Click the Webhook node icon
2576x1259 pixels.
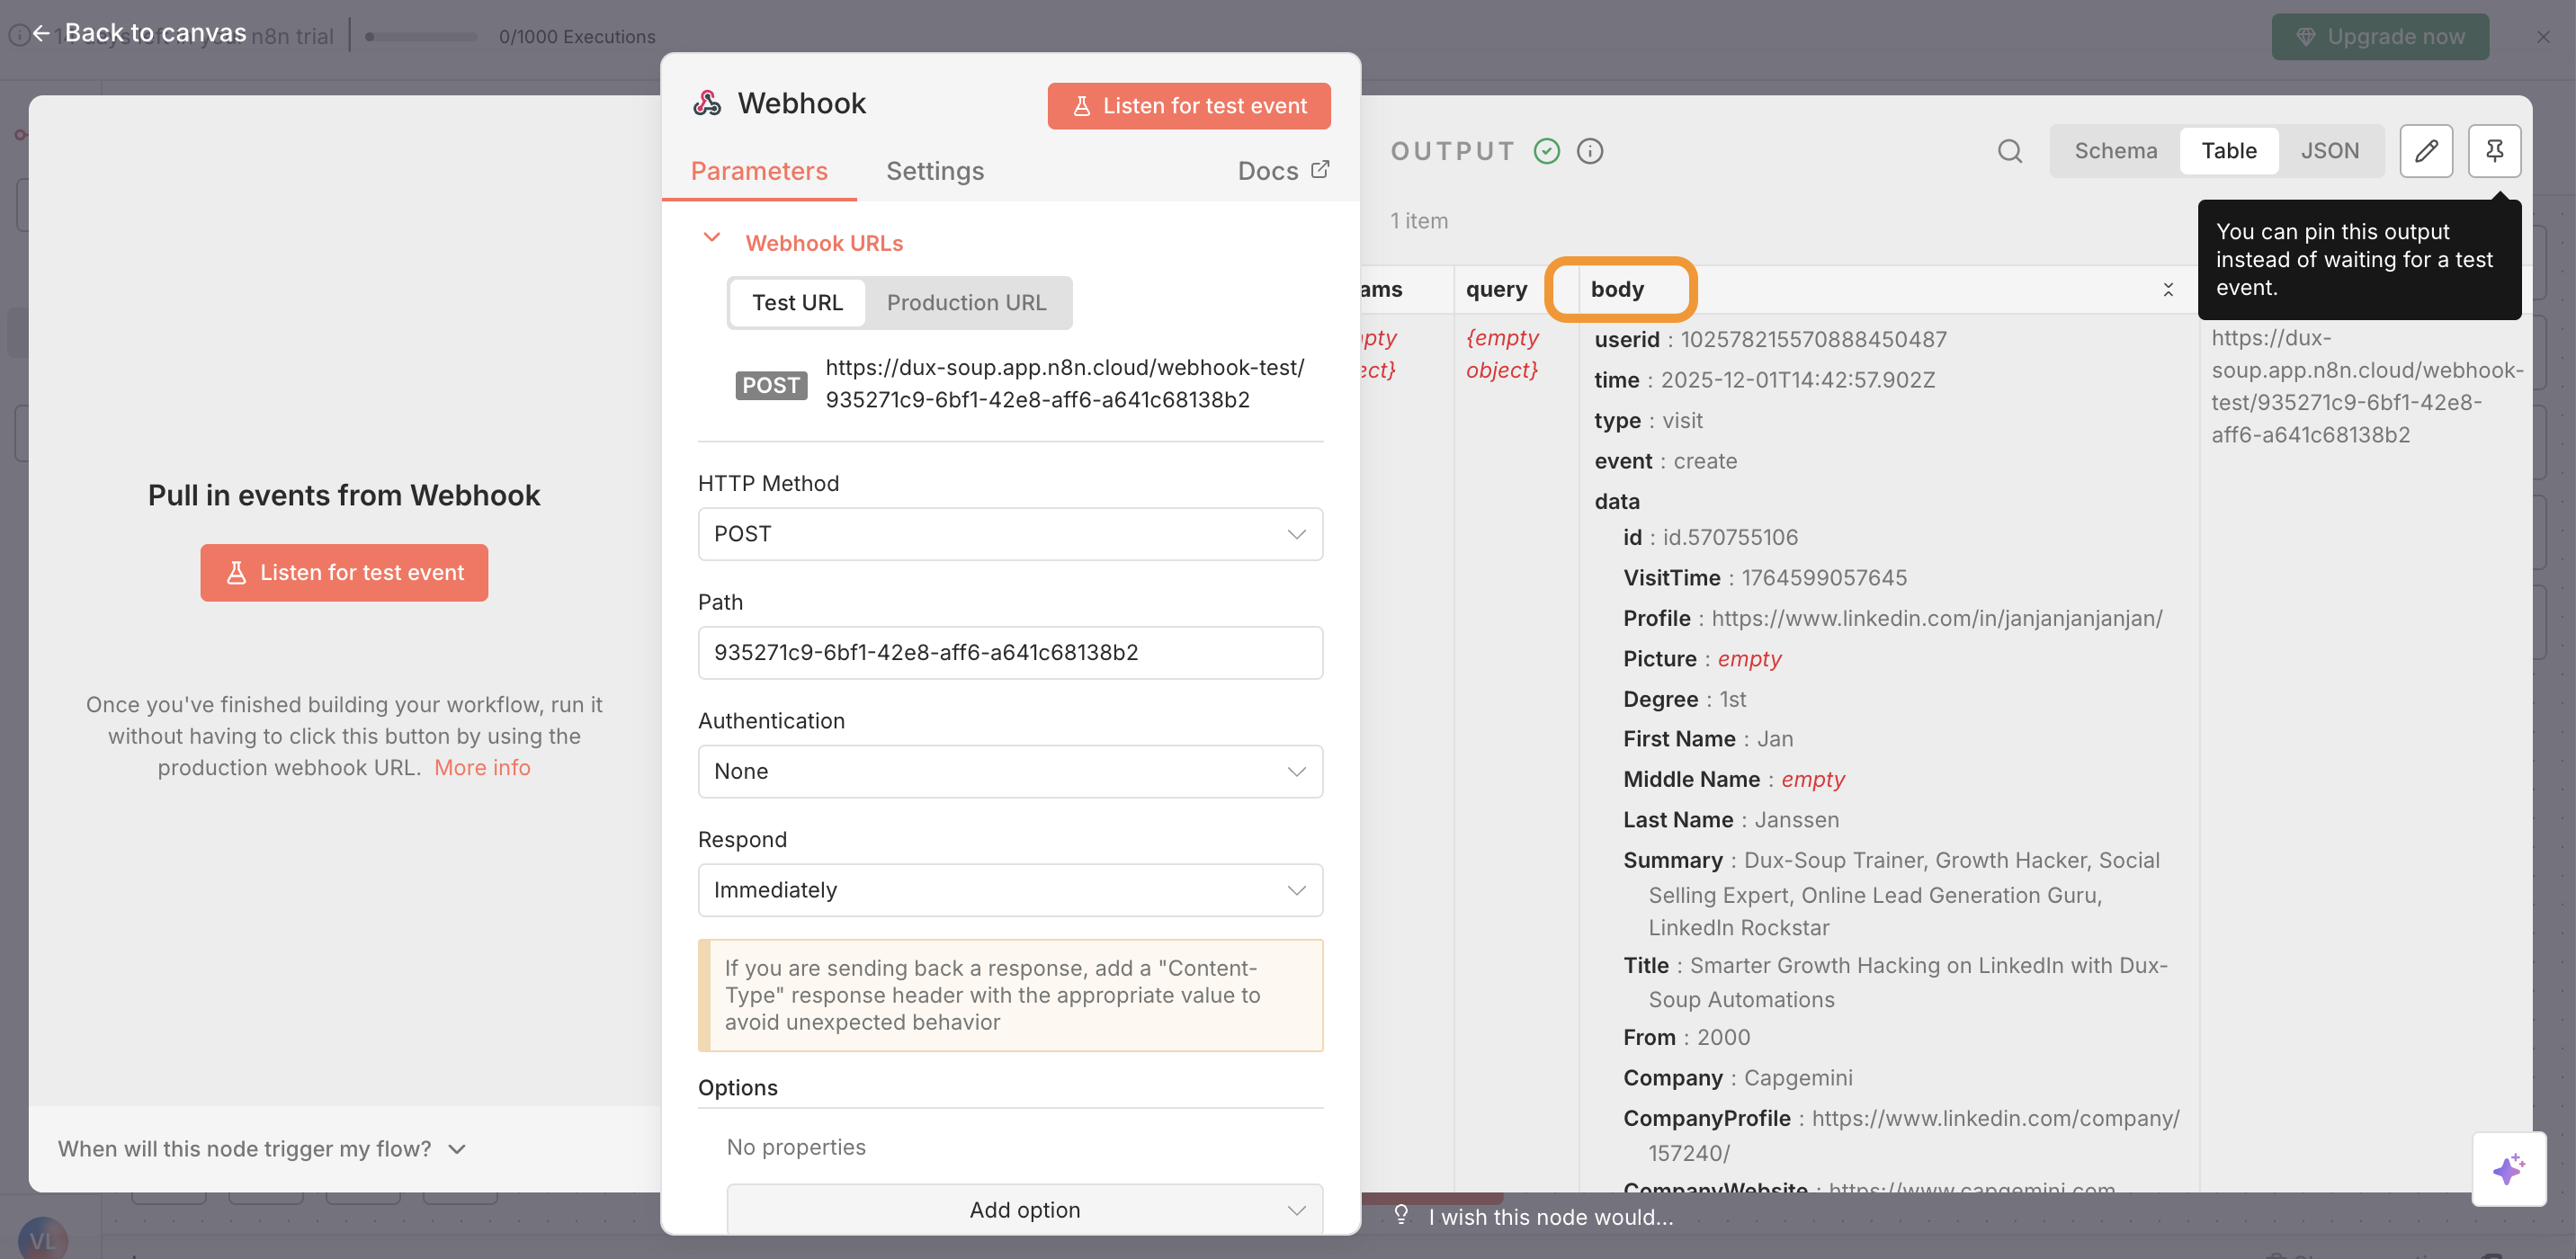(707, 103)
